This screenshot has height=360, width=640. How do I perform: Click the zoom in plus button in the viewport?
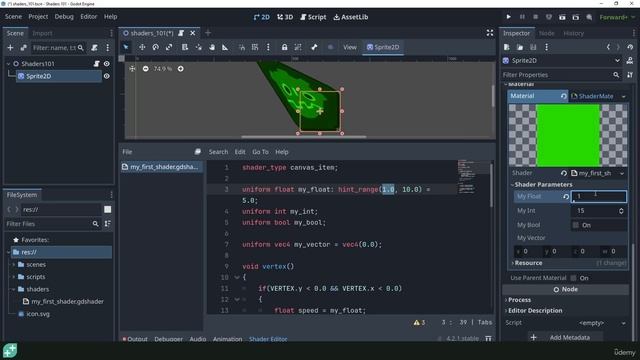(180, 69)
